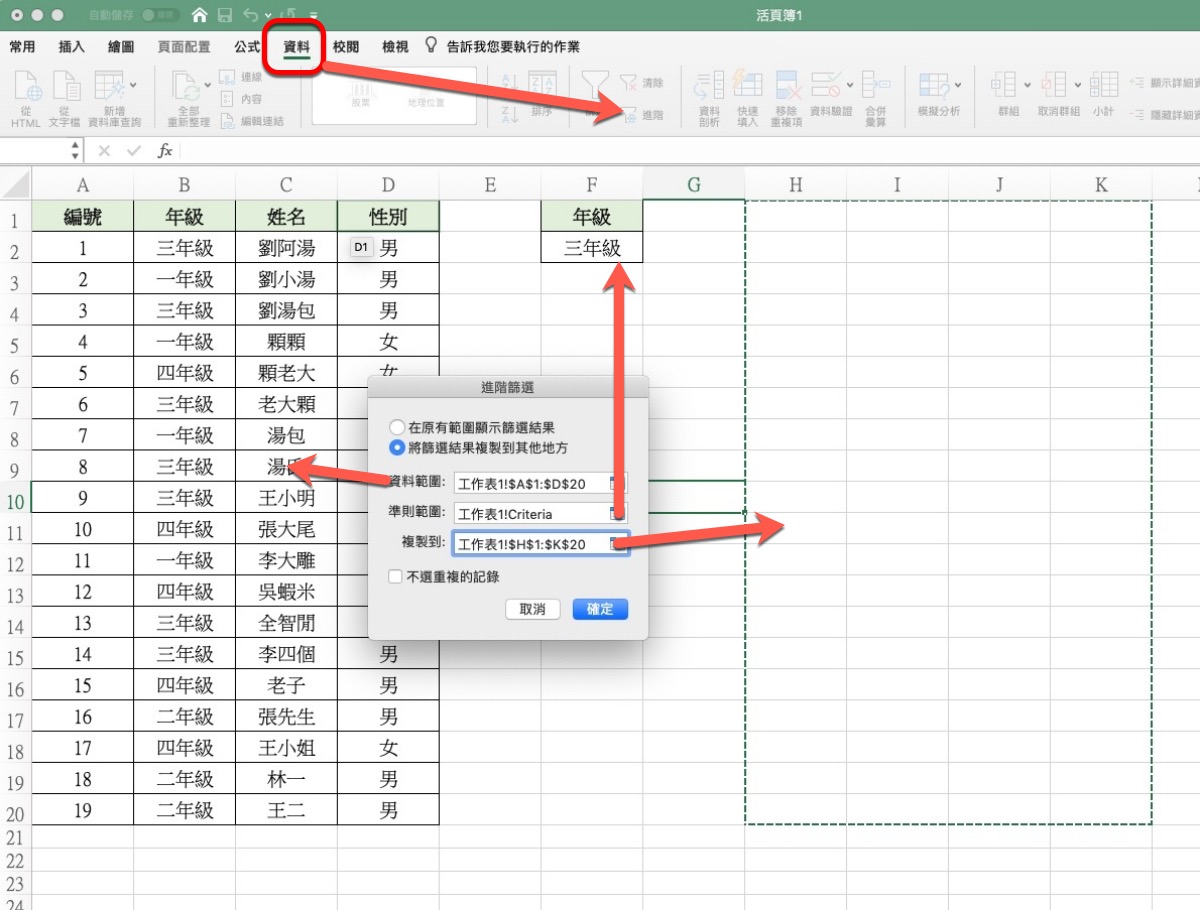Sort descending with the Z-A icon
Viewport: 1200px width, 910px height.
coord(510,114)
